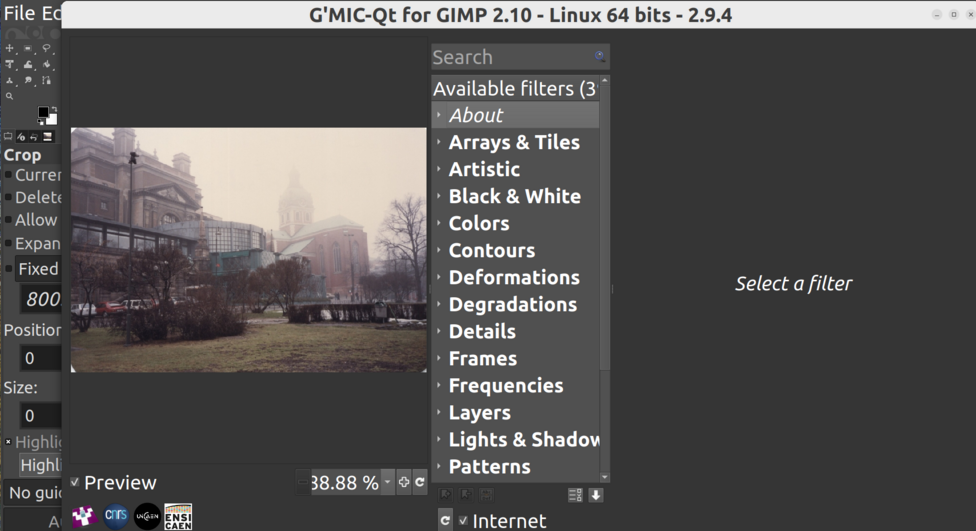Expand the Arrays & Tiles category arrow
Screen dimensions: 976x531
click(439, 142)
